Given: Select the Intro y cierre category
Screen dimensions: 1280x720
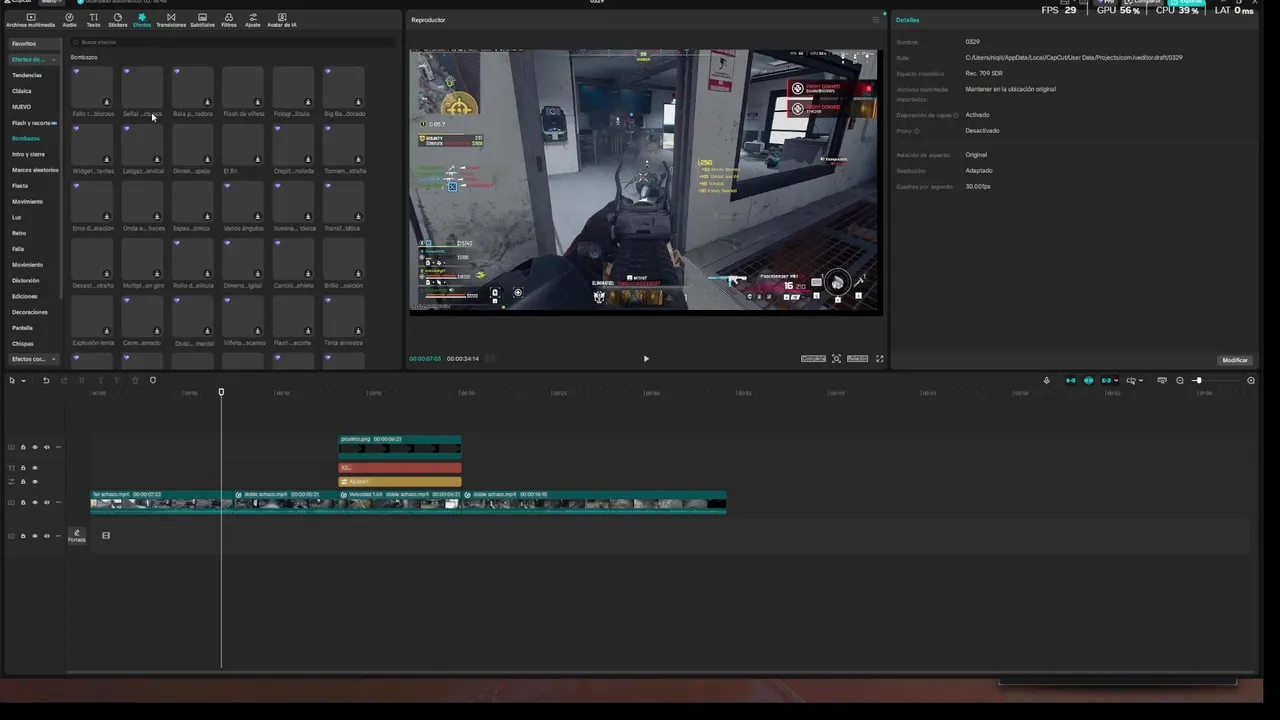Looking at the screenshot, I should tap(28, 154).
